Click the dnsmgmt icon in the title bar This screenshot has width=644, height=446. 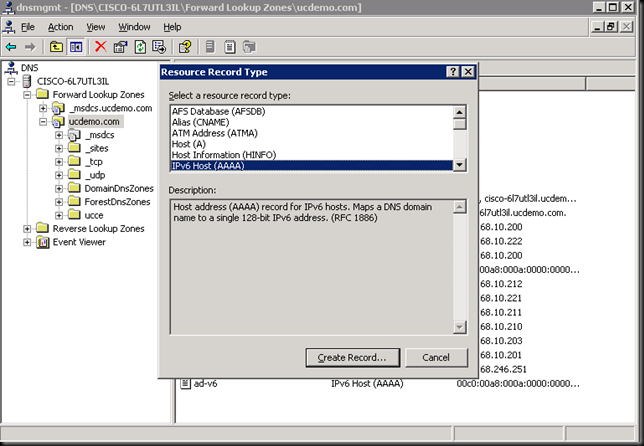(x=8, y=7)
